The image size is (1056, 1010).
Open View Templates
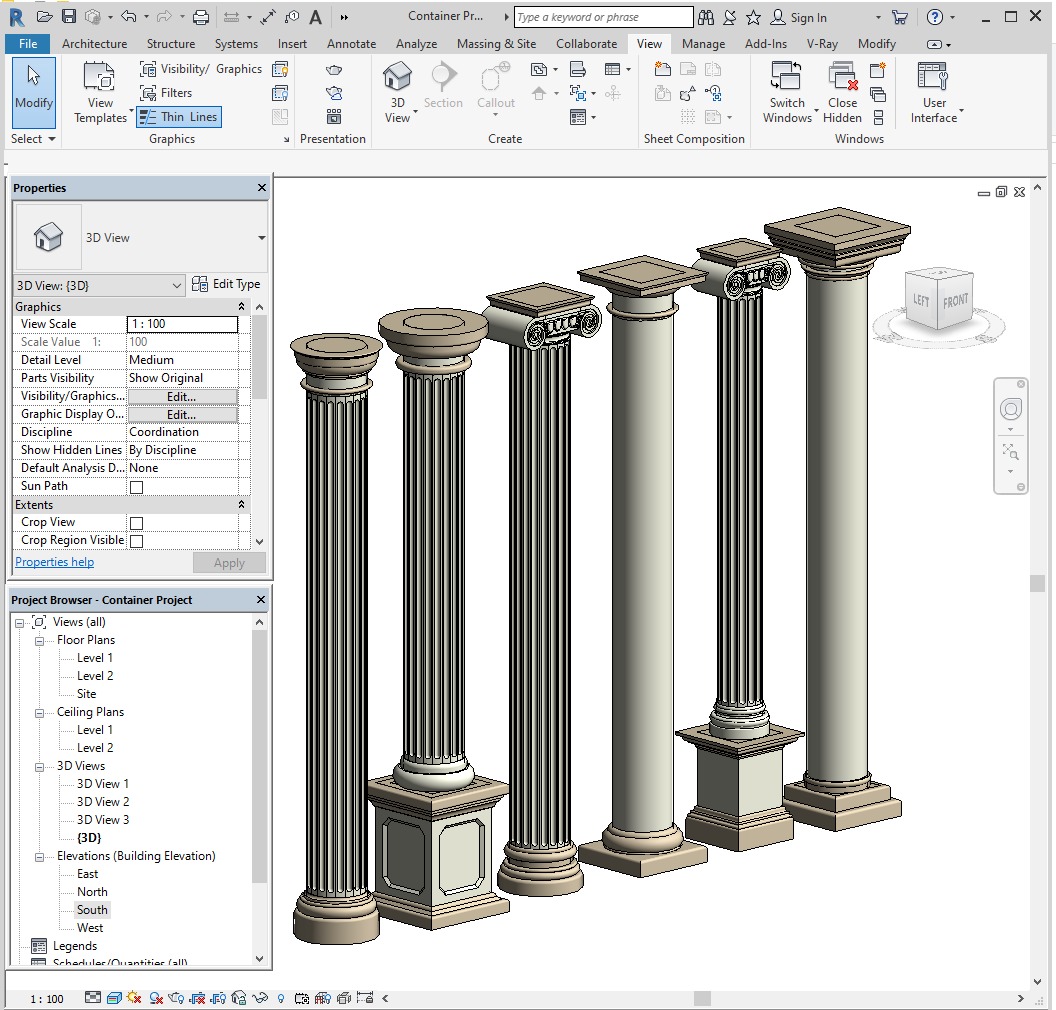pos(100,92)
